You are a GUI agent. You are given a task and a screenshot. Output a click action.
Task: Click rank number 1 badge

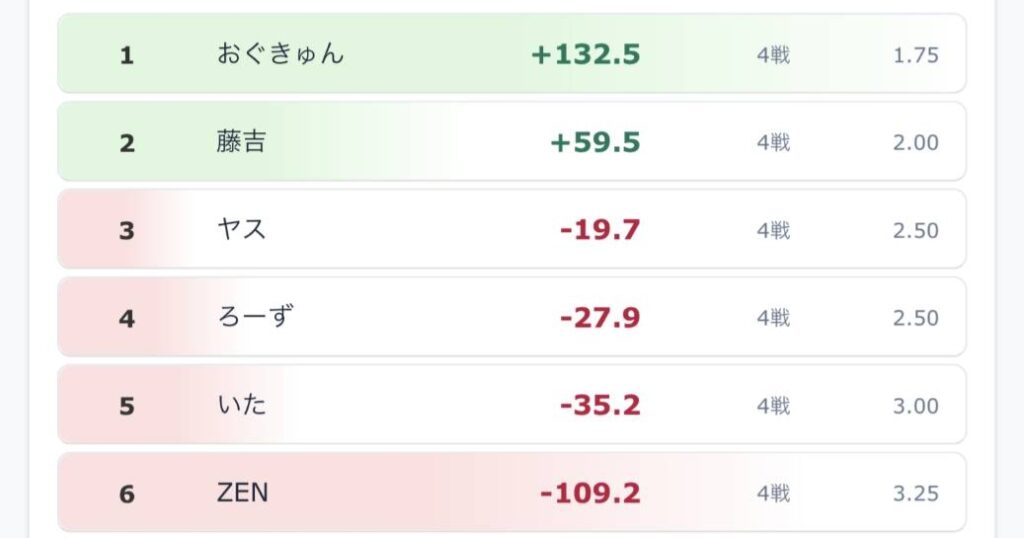click(x=127, y=55)
